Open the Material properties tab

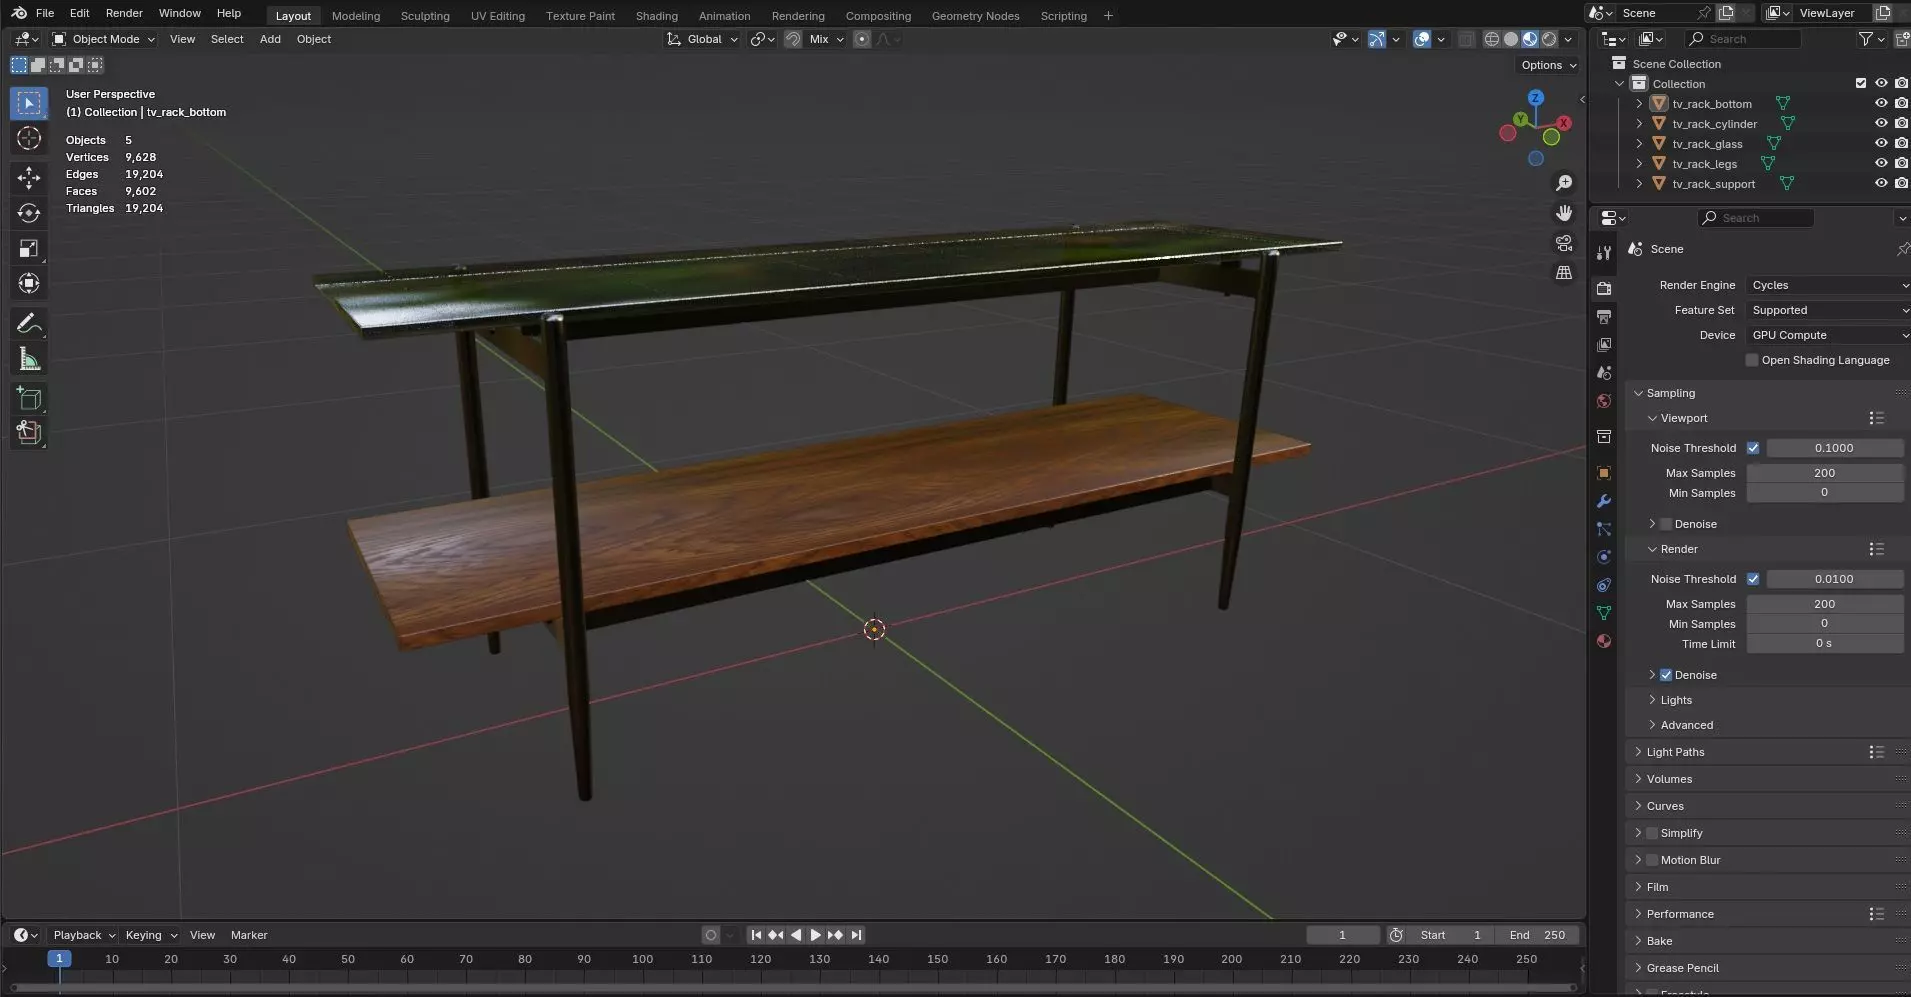[x=1604, y=641]
